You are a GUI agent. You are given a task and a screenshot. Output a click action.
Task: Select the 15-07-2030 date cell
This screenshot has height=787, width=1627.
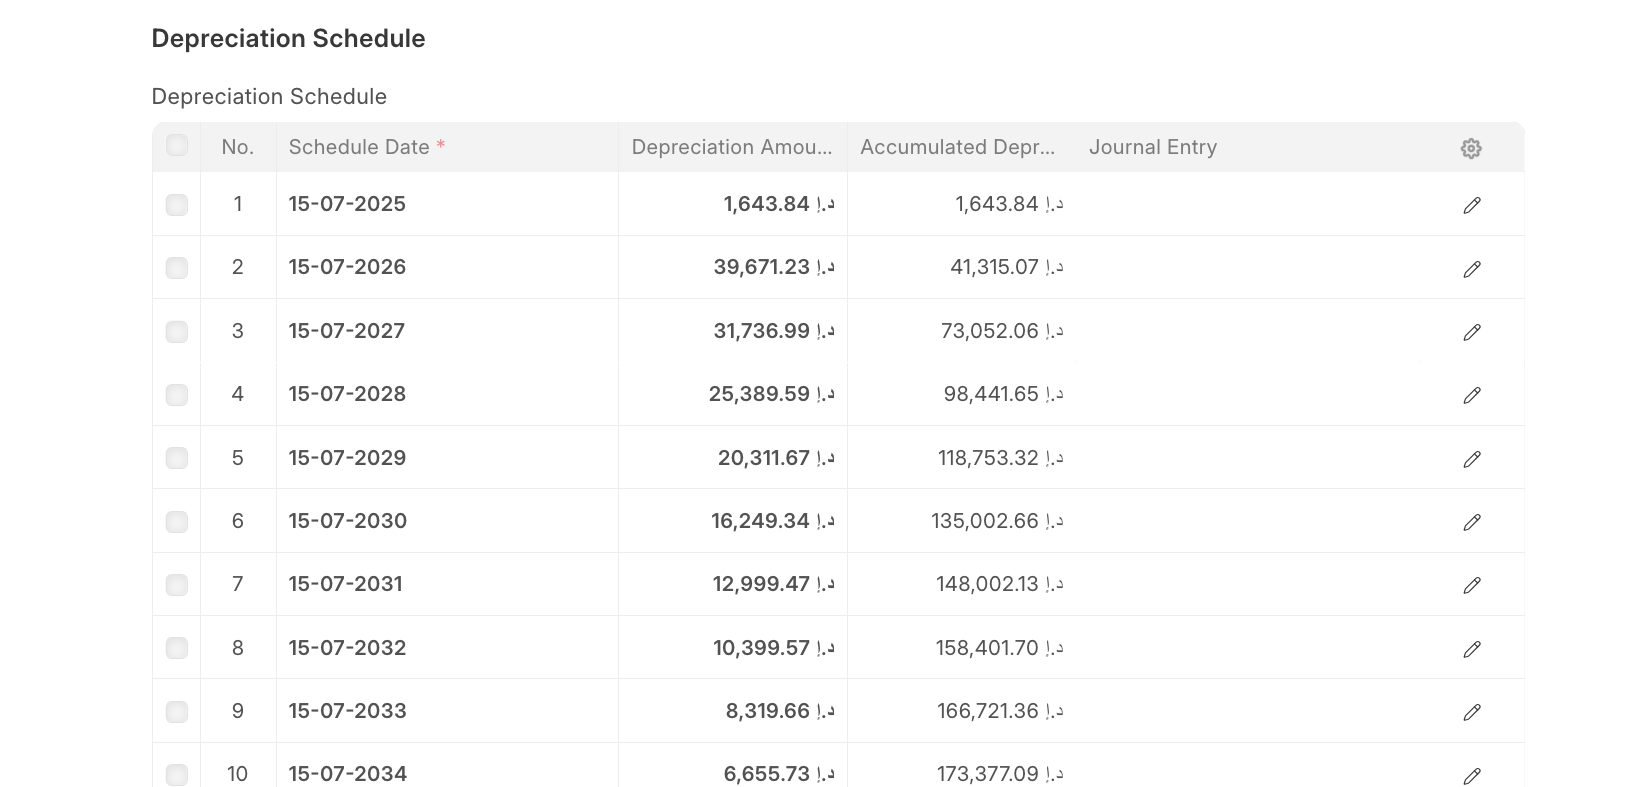point(447,521)
